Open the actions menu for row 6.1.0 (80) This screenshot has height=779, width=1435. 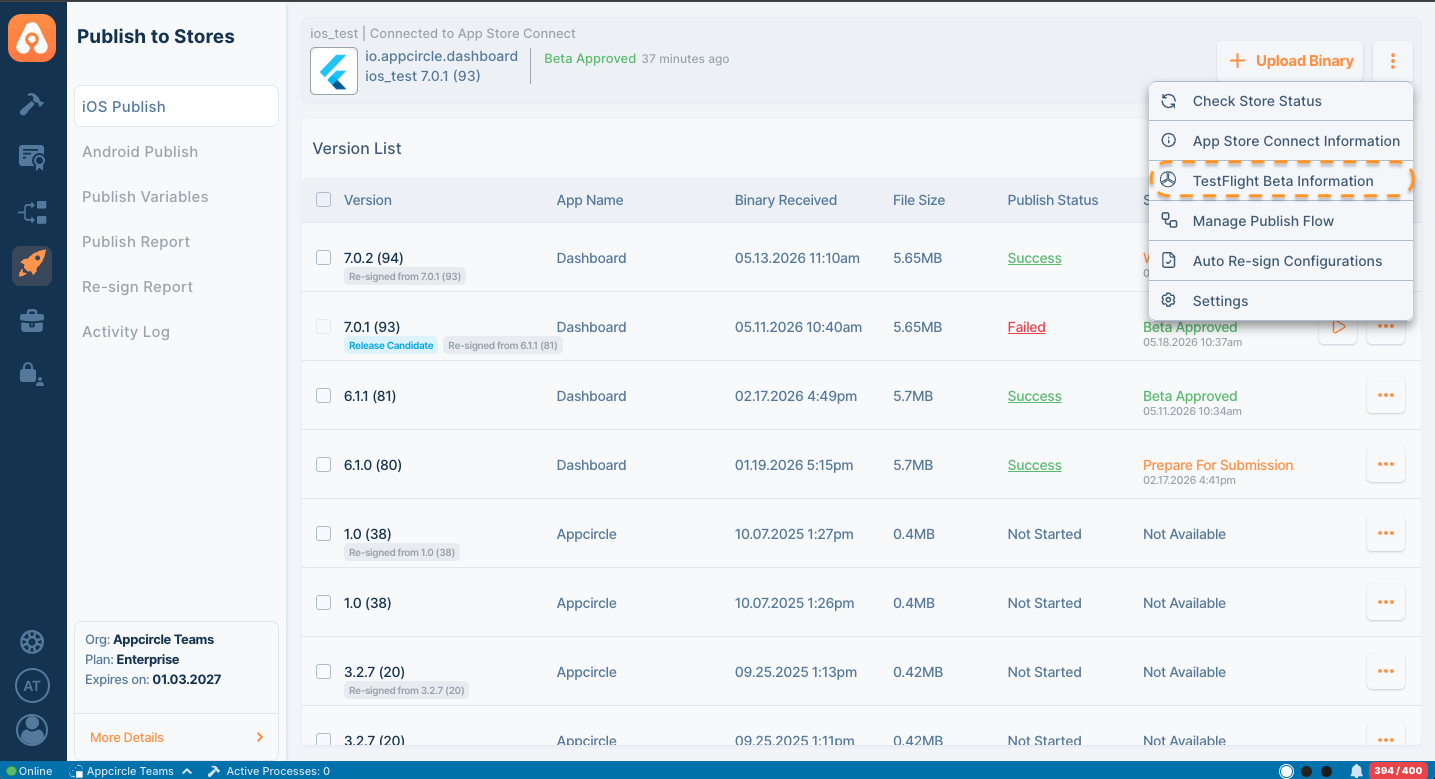point(1386,464)
